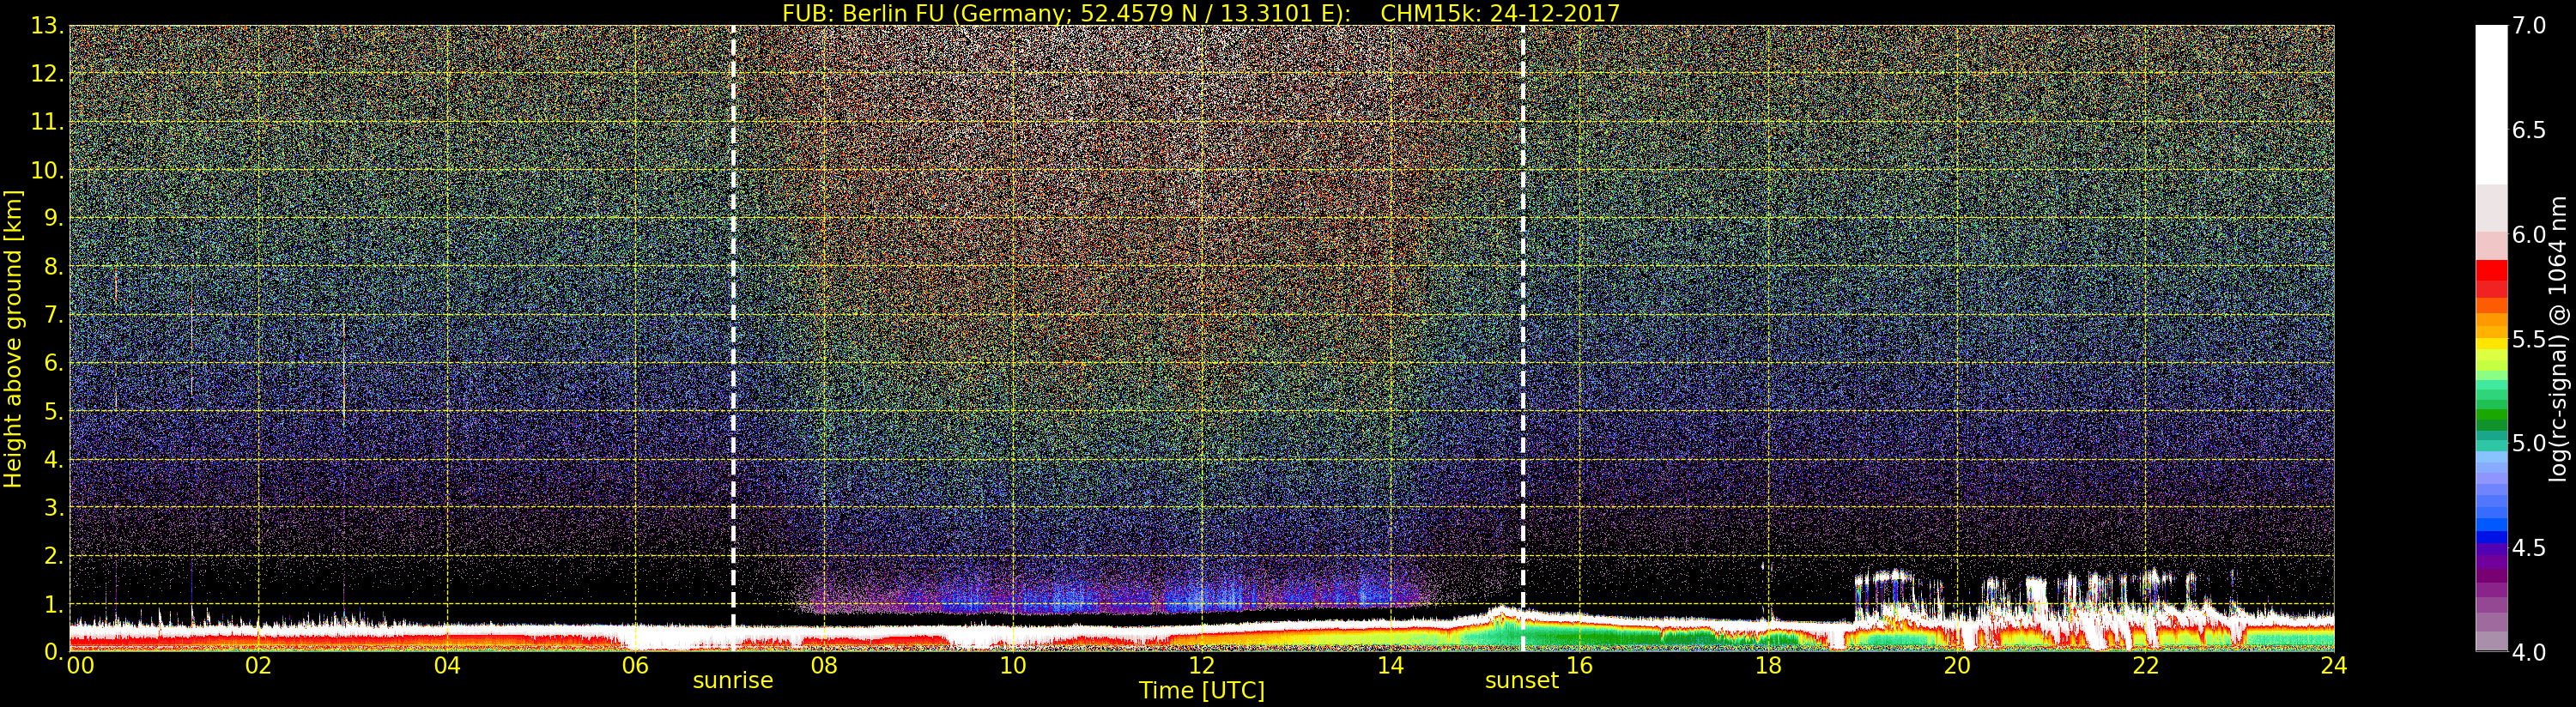2576x707 pixels.
Task: Click the '1.' height axis tick label
Action: [53, 604]
